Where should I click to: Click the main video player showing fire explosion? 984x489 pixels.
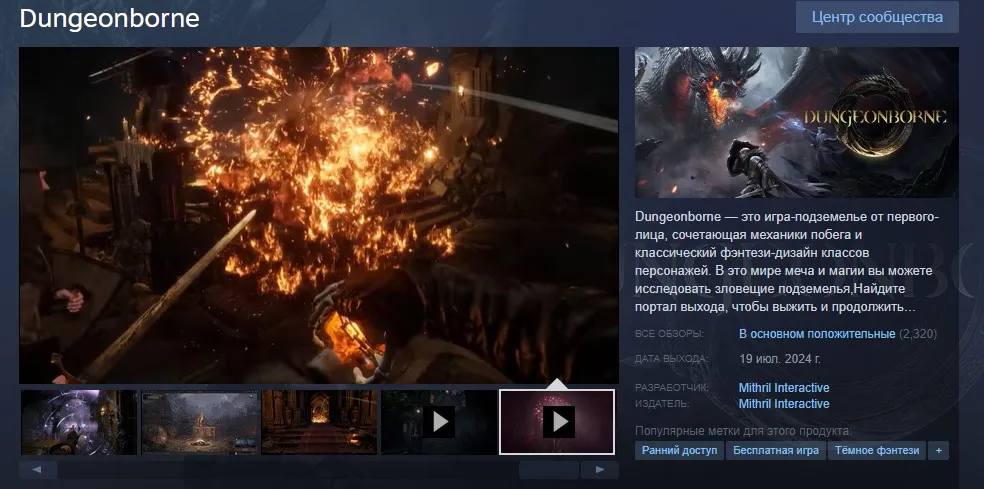(x=319, y=215)
